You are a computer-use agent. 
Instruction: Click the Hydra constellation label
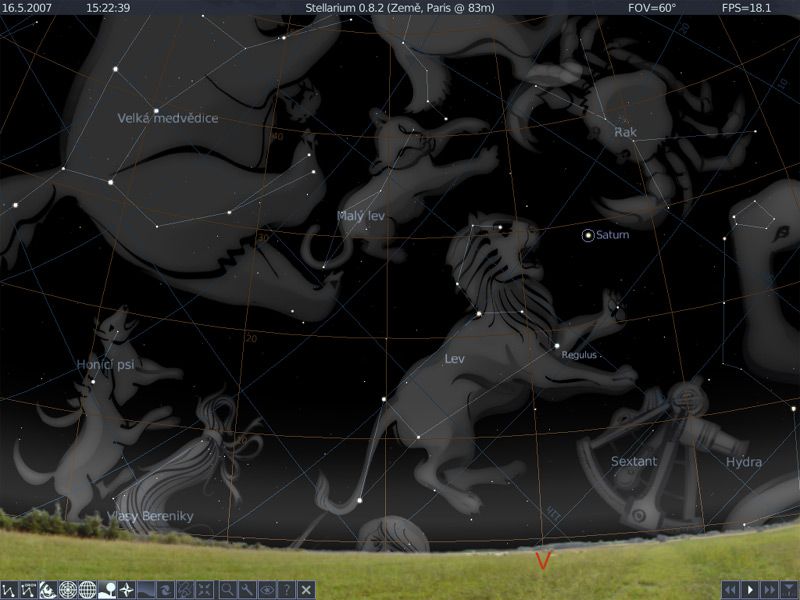tap(744, 462)
